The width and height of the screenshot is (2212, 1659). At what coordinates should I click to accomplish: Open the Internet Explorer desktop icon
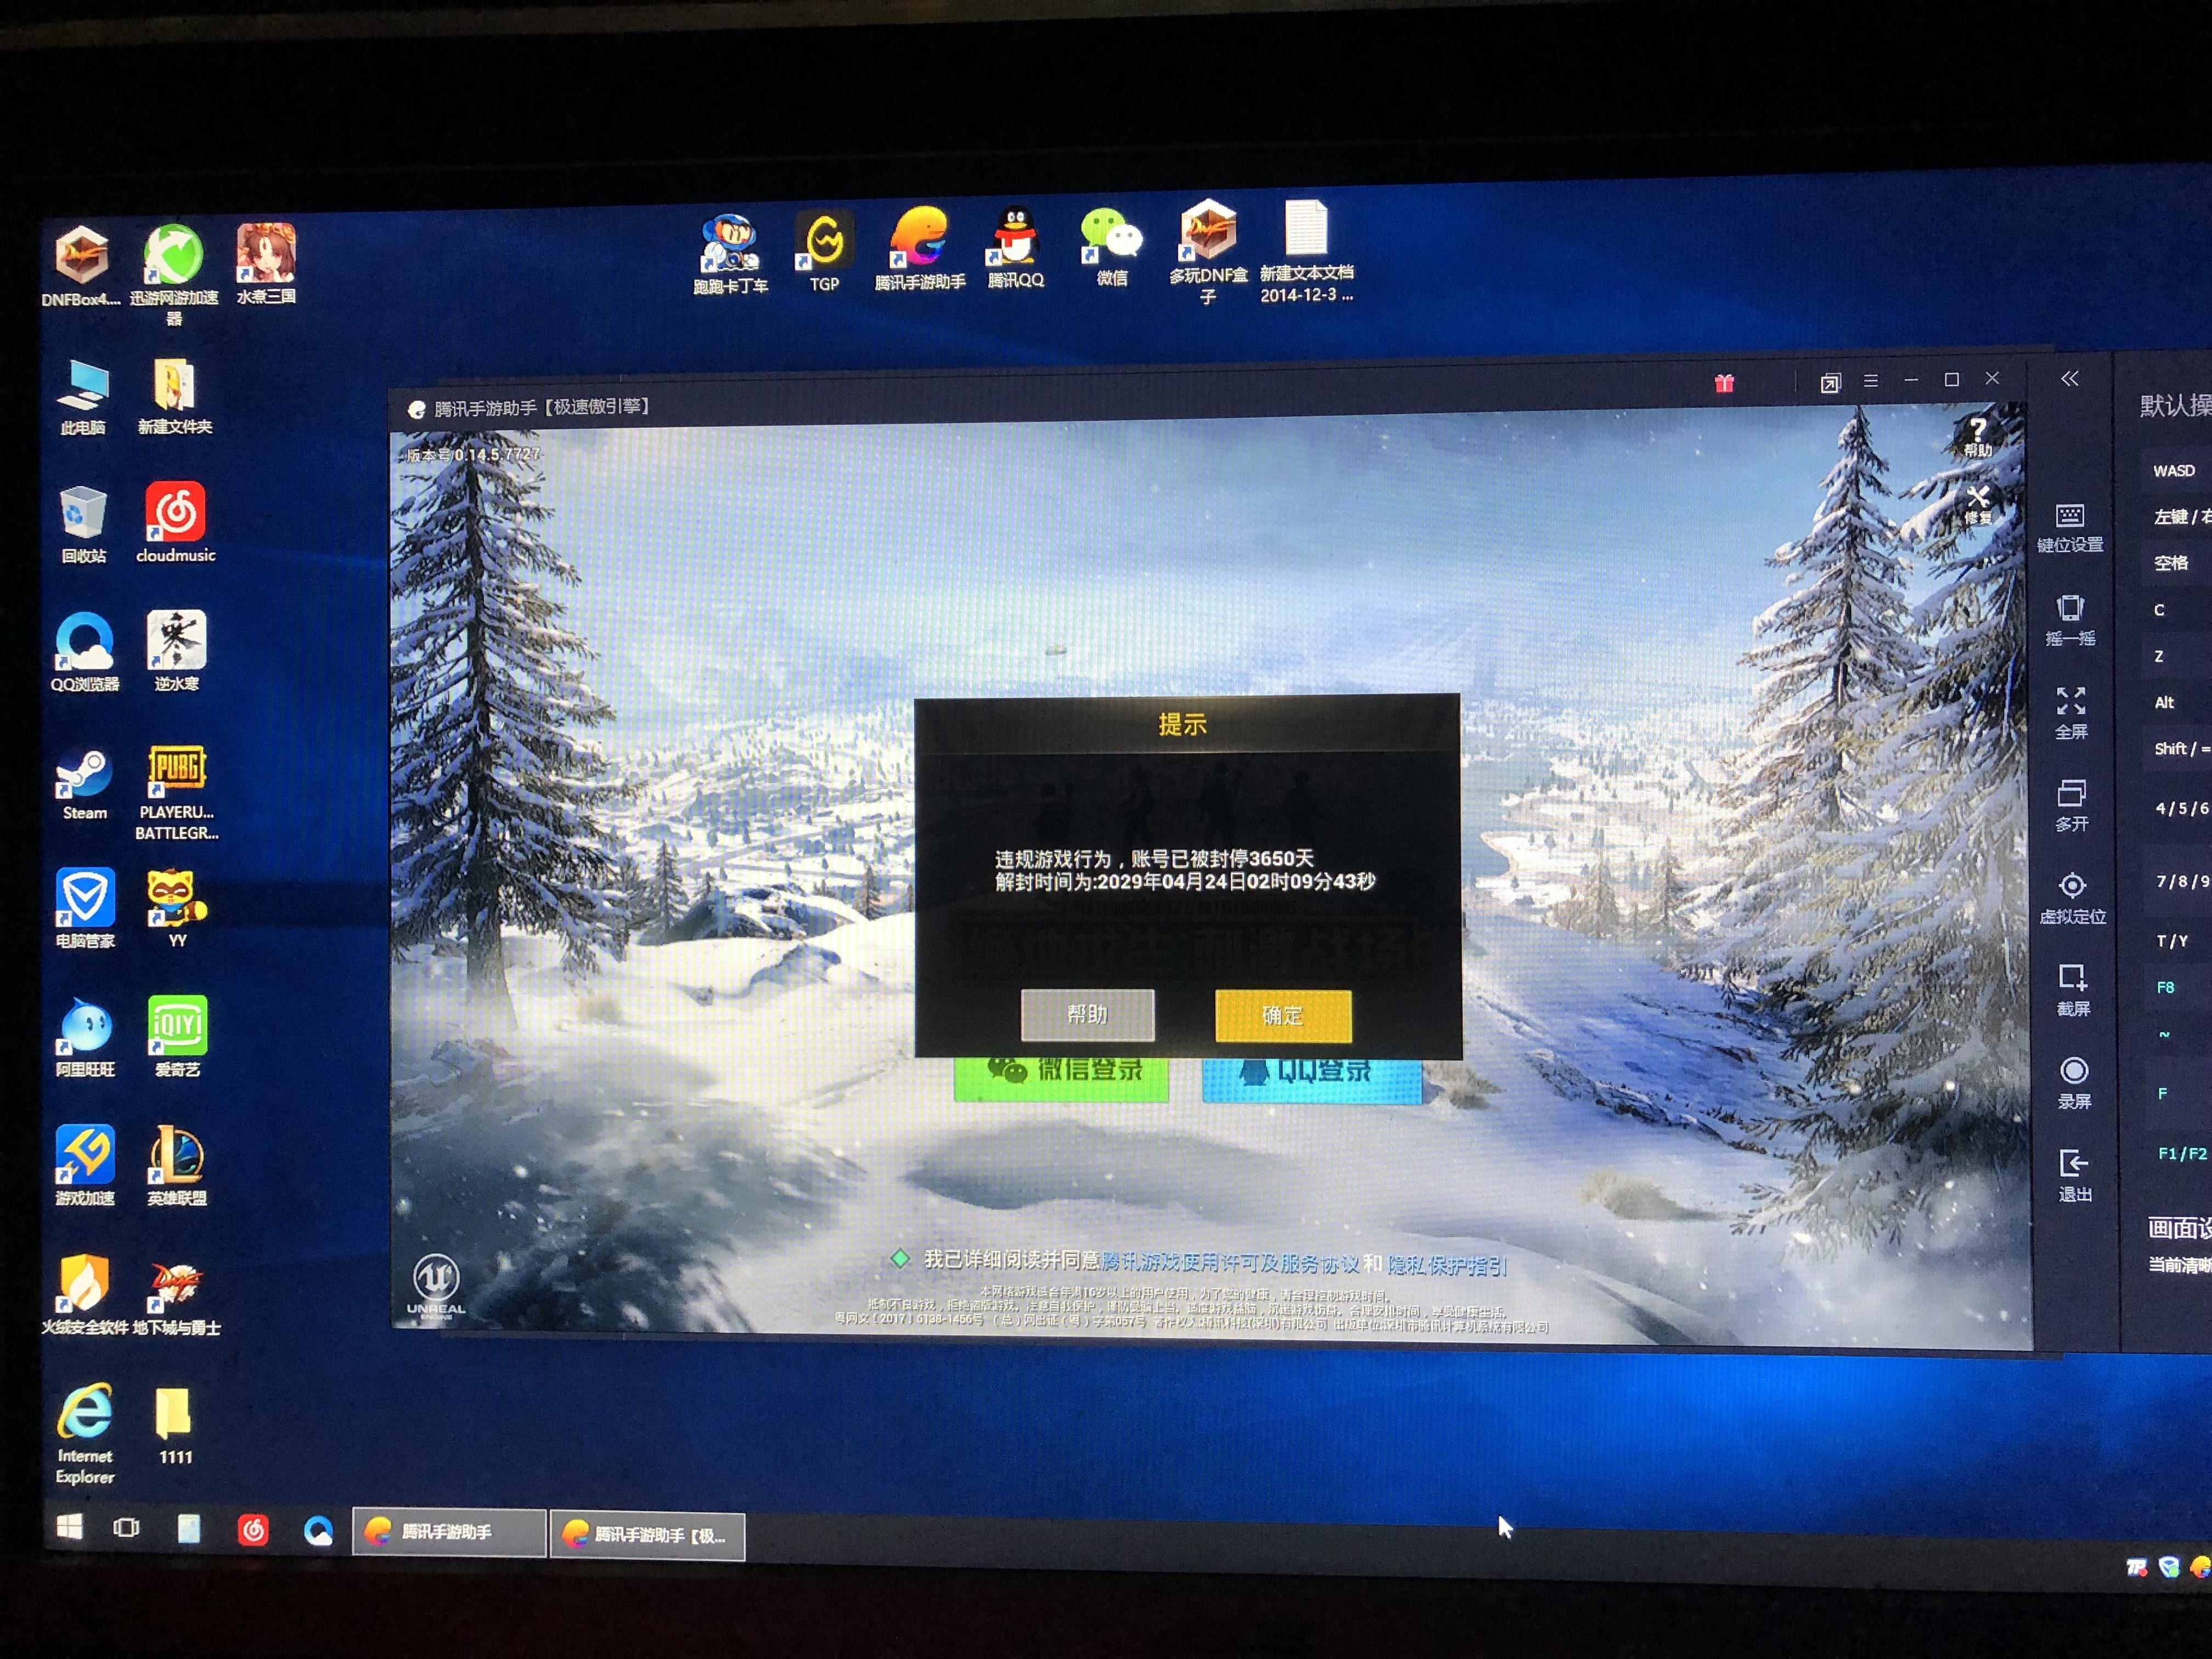(85, 1434)
